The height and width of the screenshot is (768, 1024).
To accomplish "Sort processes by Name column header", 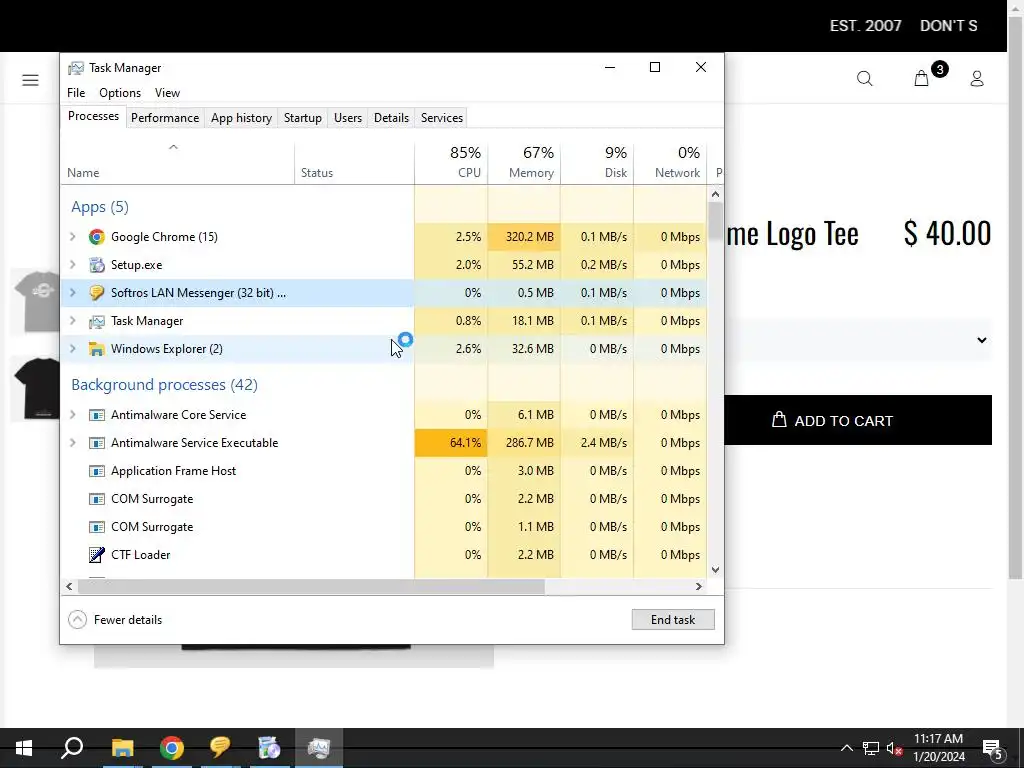I will pos(178,163).
